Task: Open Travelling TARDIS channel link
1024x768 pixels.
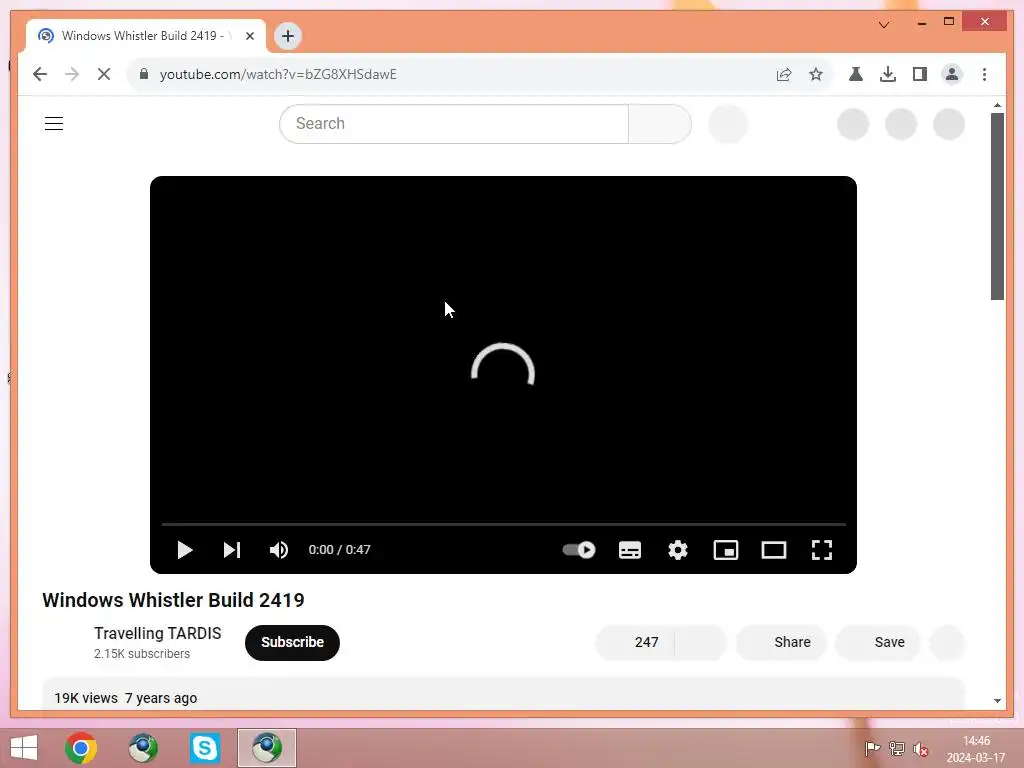Action: tap(157, 633)
